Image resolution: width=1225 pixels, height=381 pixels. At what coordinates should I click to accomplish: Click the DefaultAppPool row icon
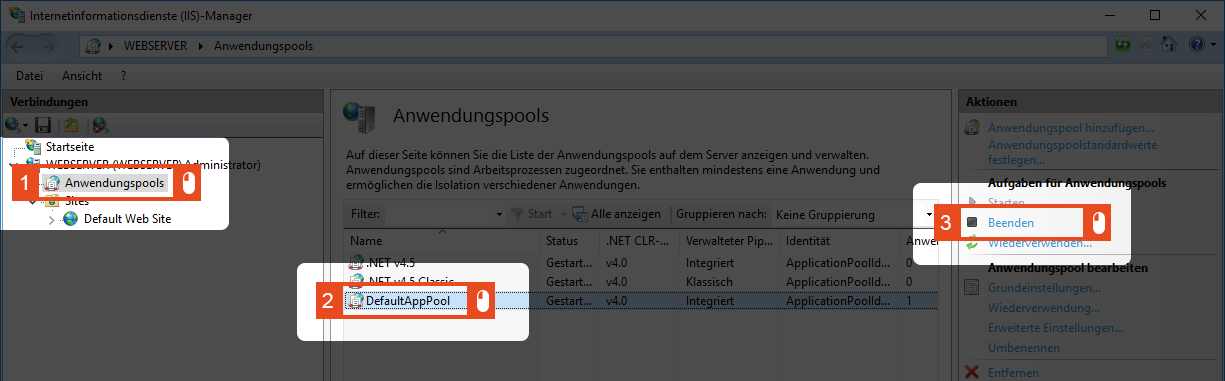(x=356, y=300)
